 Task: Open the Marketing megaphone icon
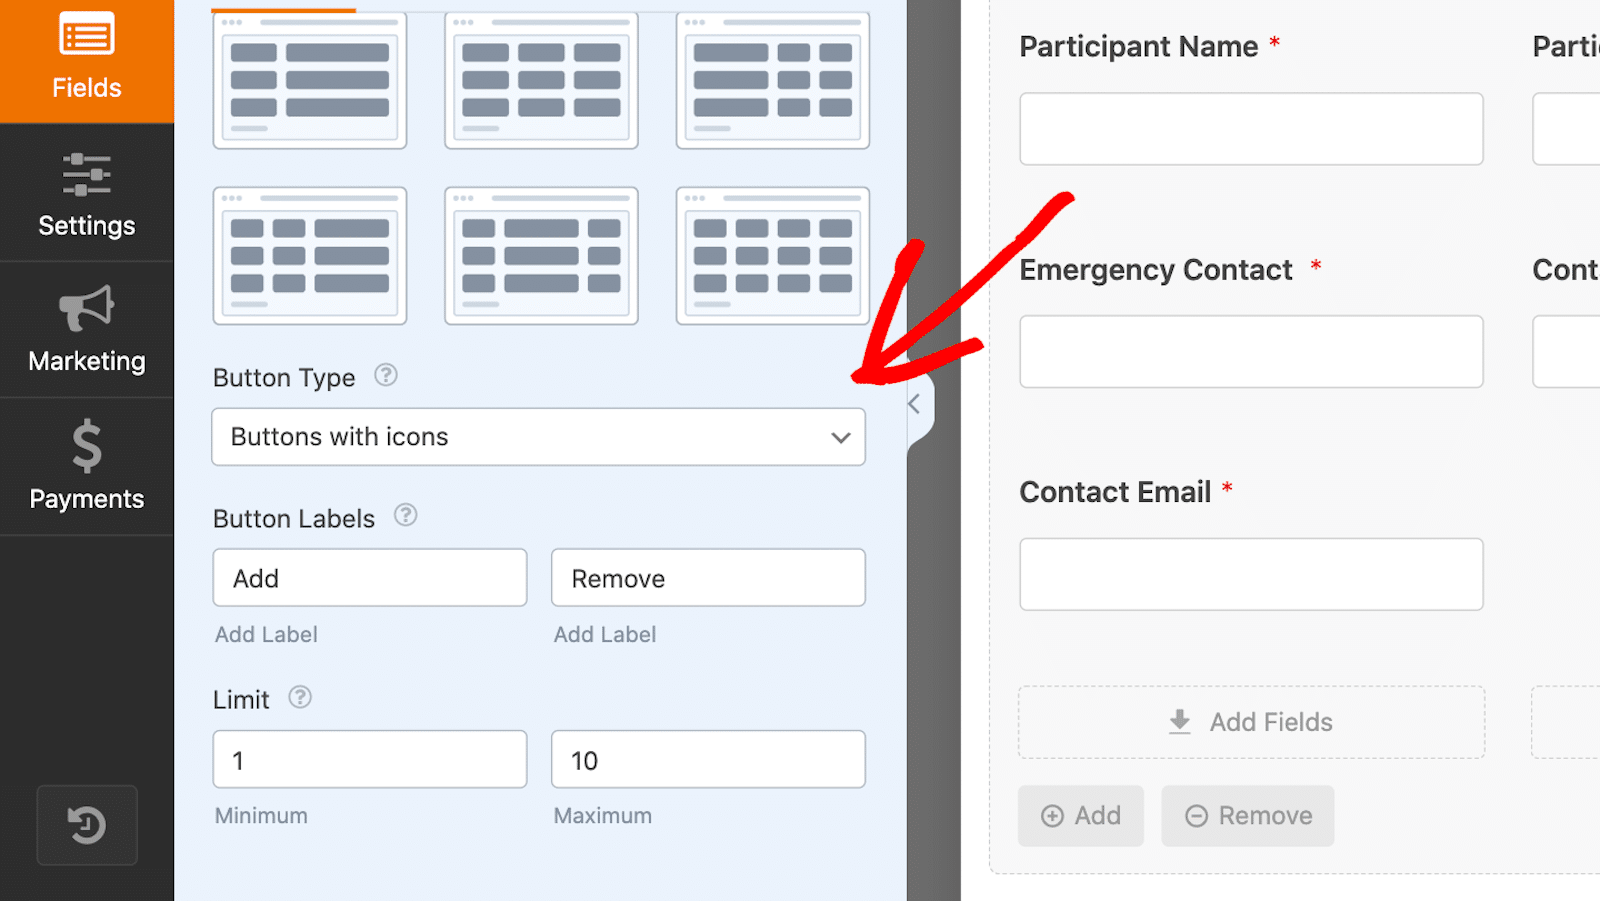coord(87,308)
